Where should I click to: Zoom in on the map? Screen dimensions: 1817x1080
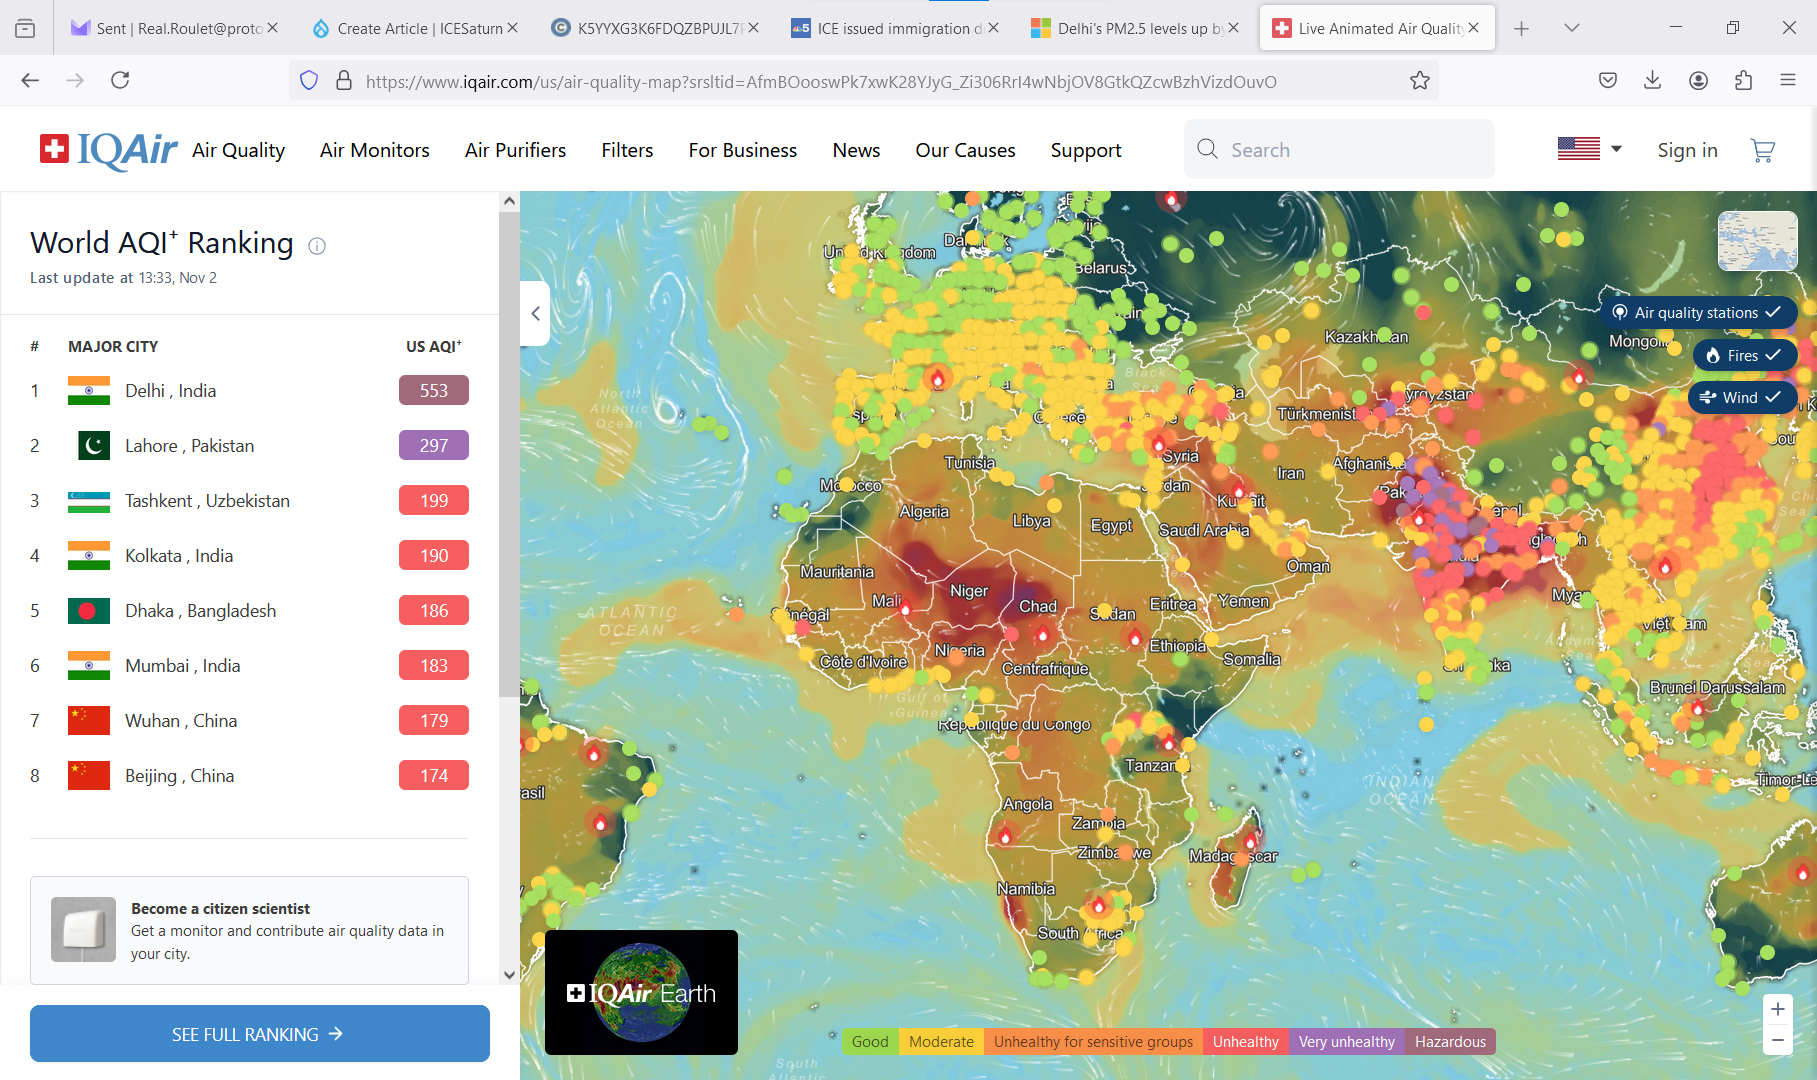[1777, 1009]
